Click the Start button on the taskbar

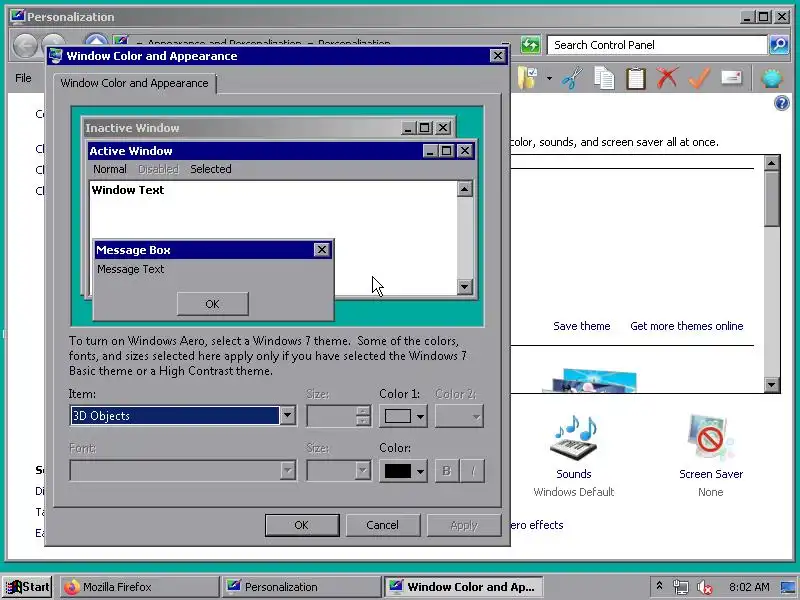(27, 587)
